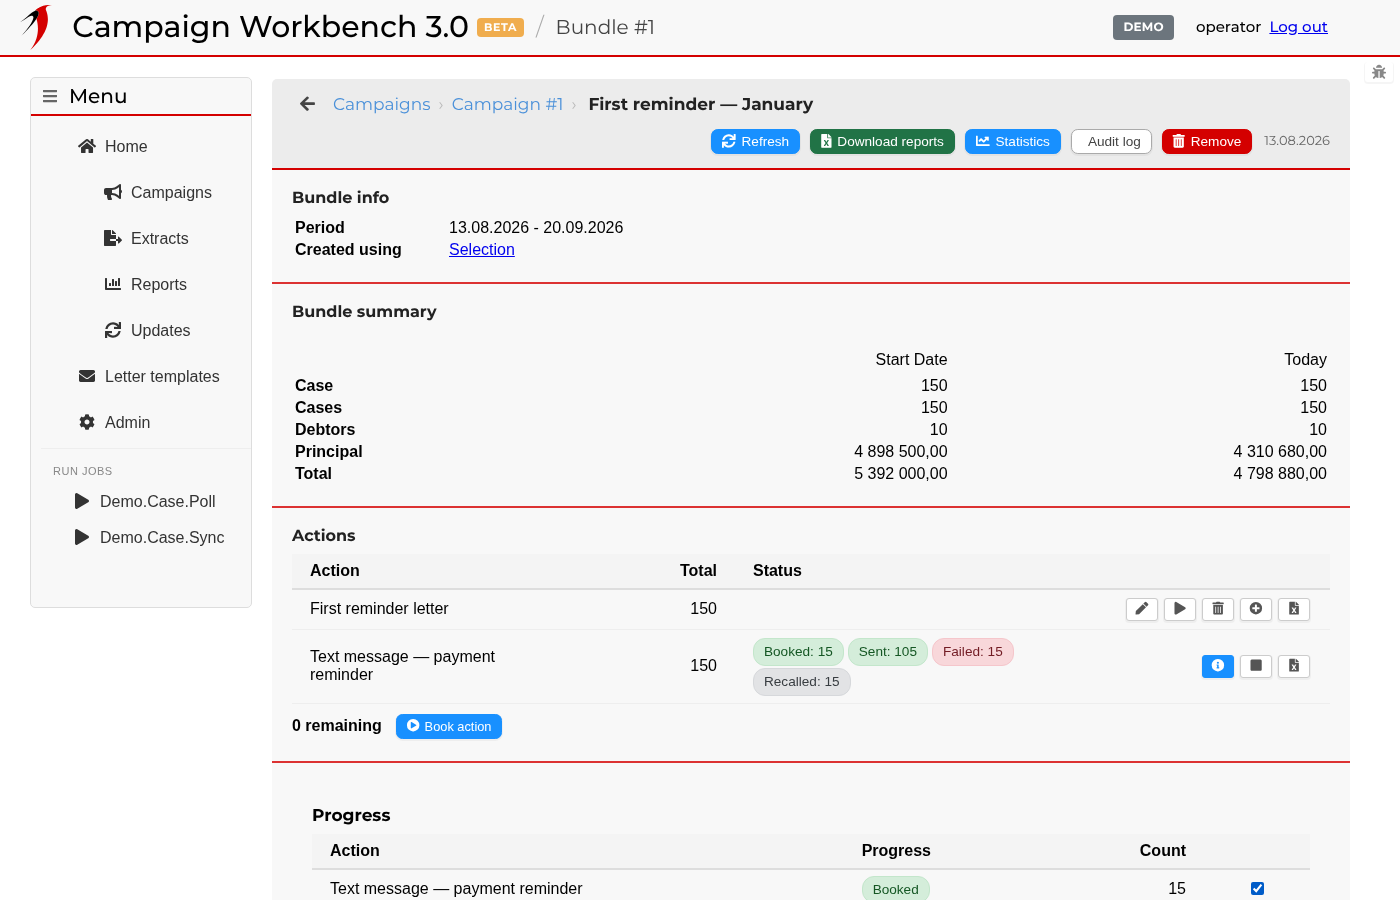This screenshot has height=900, width=1400.
Task: Click the back arrow beside Campaigns breadcrumb
Action: tap(307, 104)
